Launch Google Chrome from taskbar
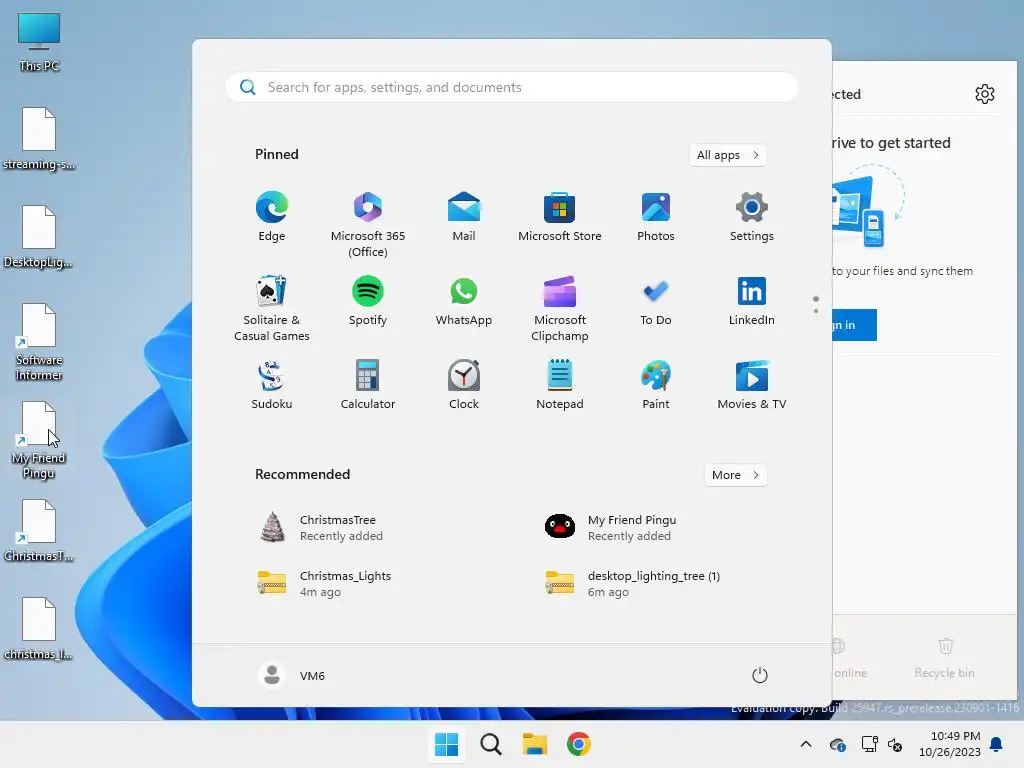Screen dimensions: 1024x768 tap(579, 744)
